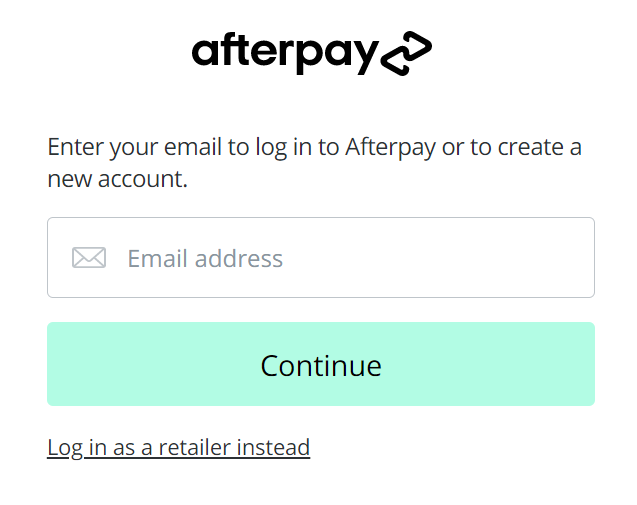Click the afterpay wordmark logo text

[285, 53]
